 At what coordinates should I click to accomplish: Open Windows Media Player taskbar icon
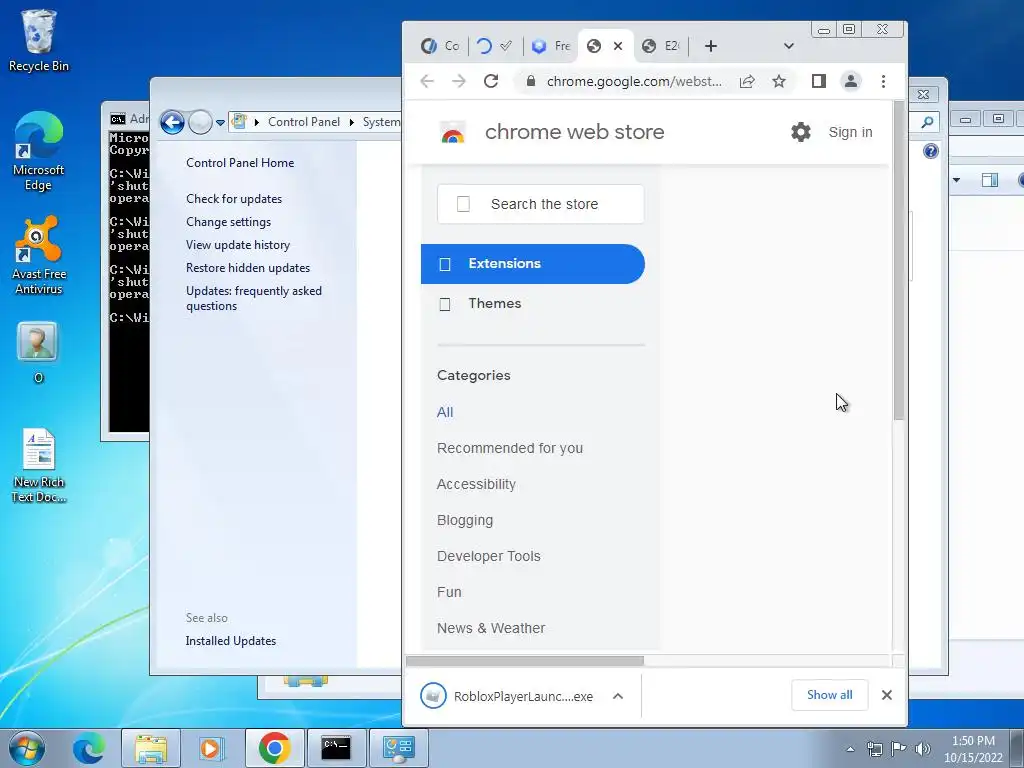tap(211, 748)
